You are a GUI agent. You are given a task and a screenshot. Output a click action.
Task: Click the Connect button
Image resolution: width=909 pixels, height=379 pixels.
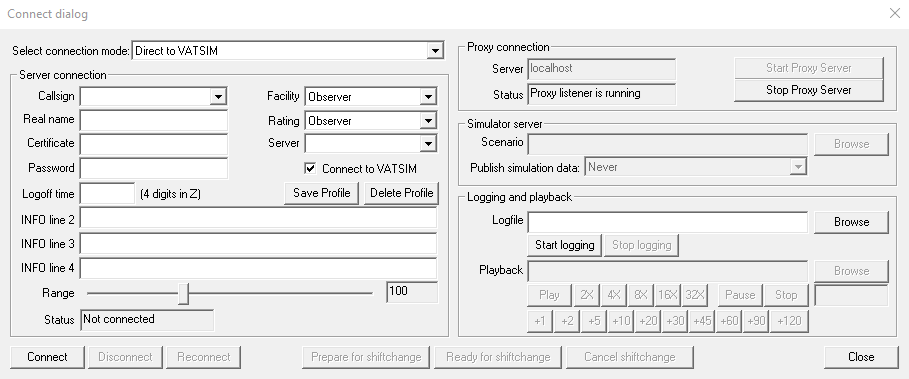[x=48, y=357]
